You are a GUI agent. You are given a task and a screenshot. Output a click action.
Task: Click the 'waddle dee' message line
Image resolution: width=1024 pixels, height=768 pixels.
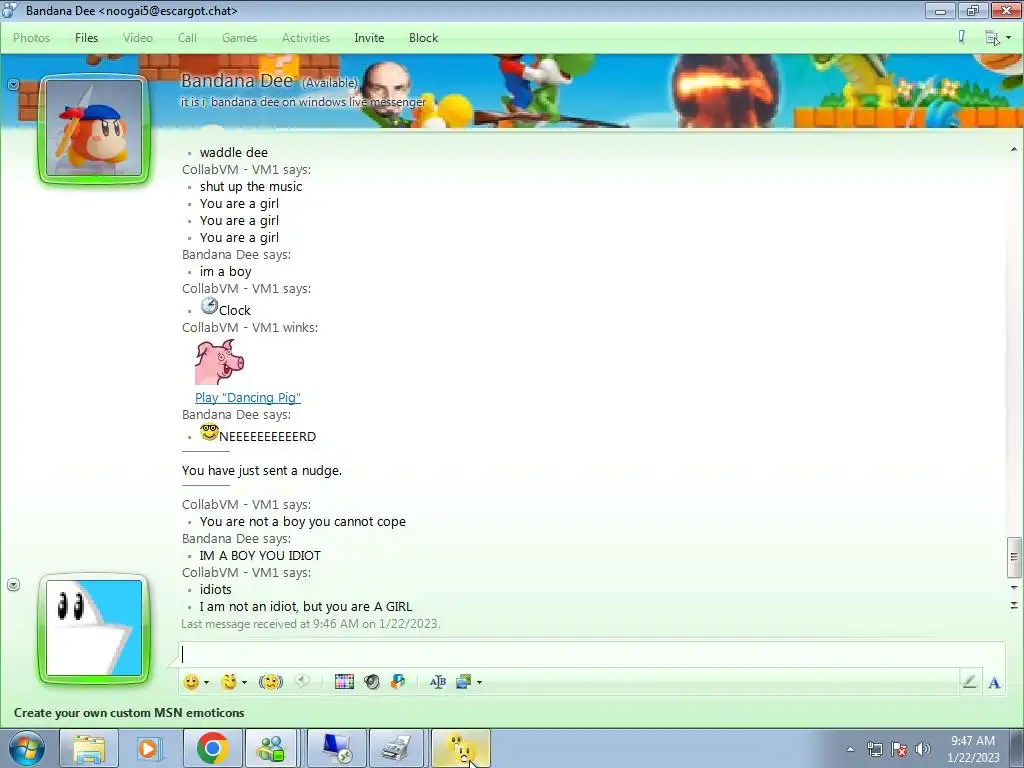click(x=234, y=153)
